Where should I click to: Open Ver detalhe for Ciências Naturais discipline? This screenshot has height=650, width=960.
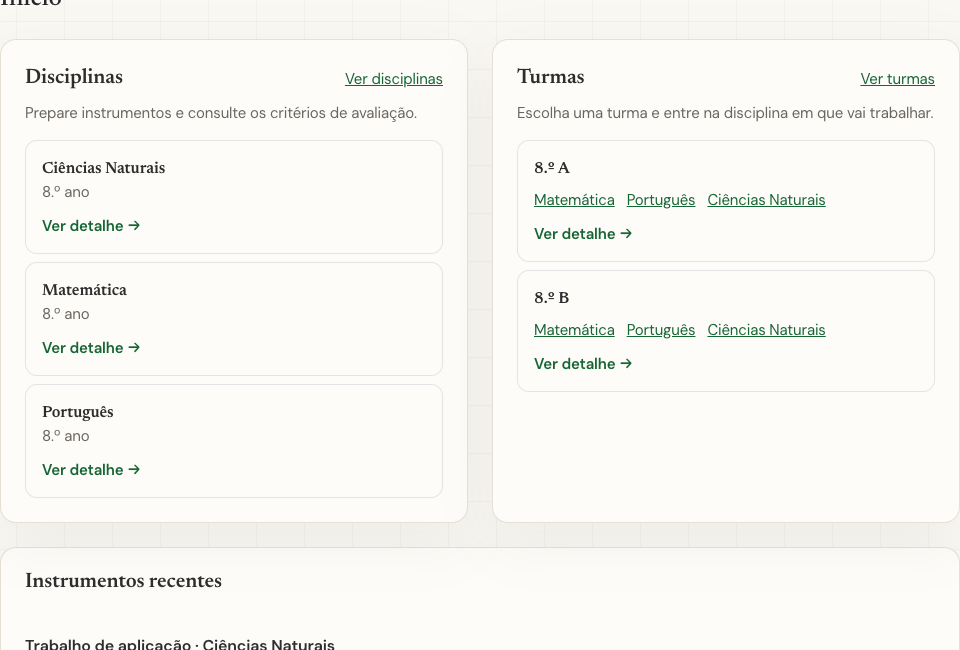(x=91, y=226)
